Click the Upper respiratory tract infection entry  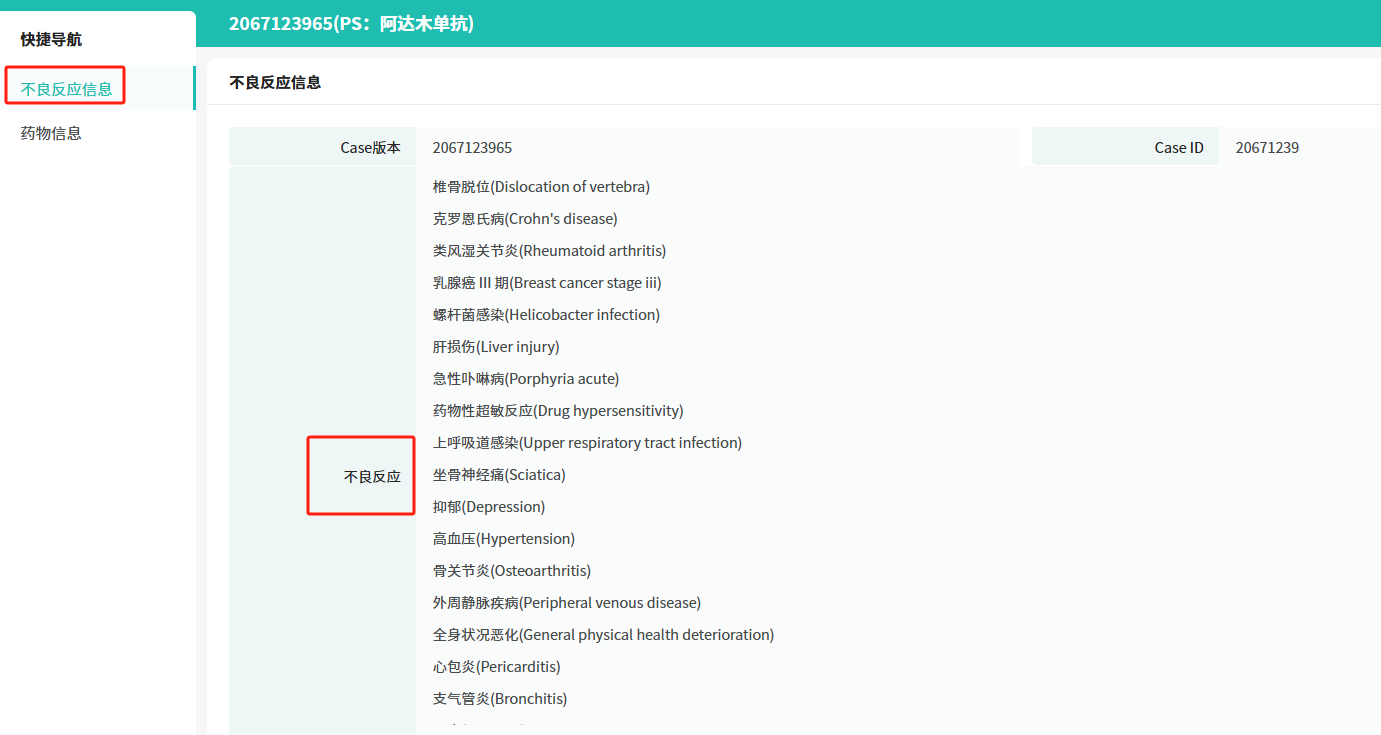(x=587, y=443)
